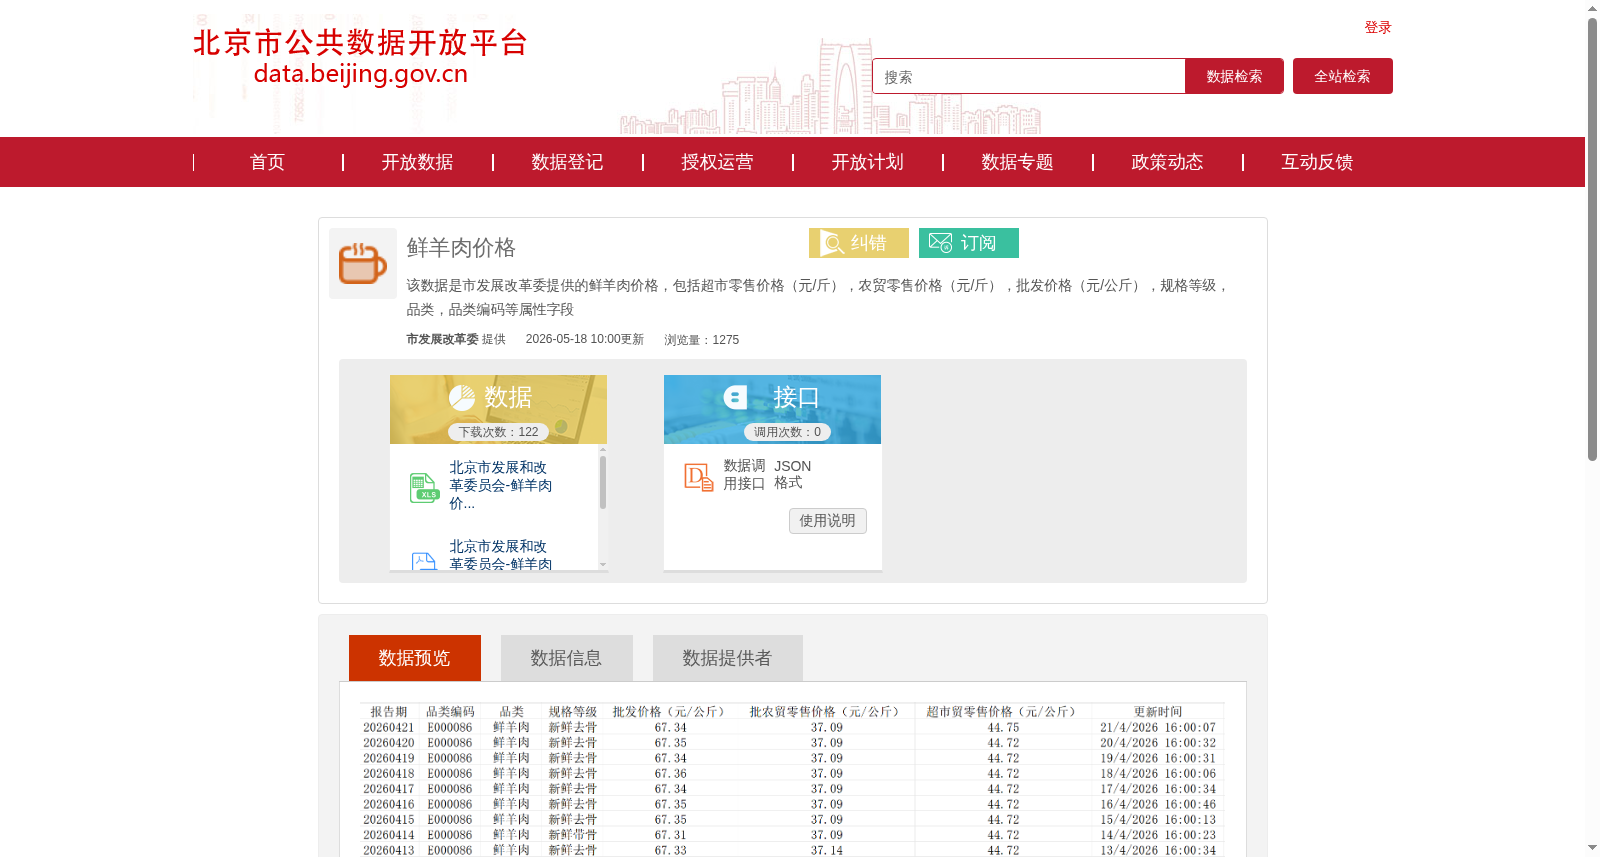Open first 北京市发展和改革委员会-鲜羊肉价 file link
The height and width of the screenshot is (857, 1600).
(500, 485)
